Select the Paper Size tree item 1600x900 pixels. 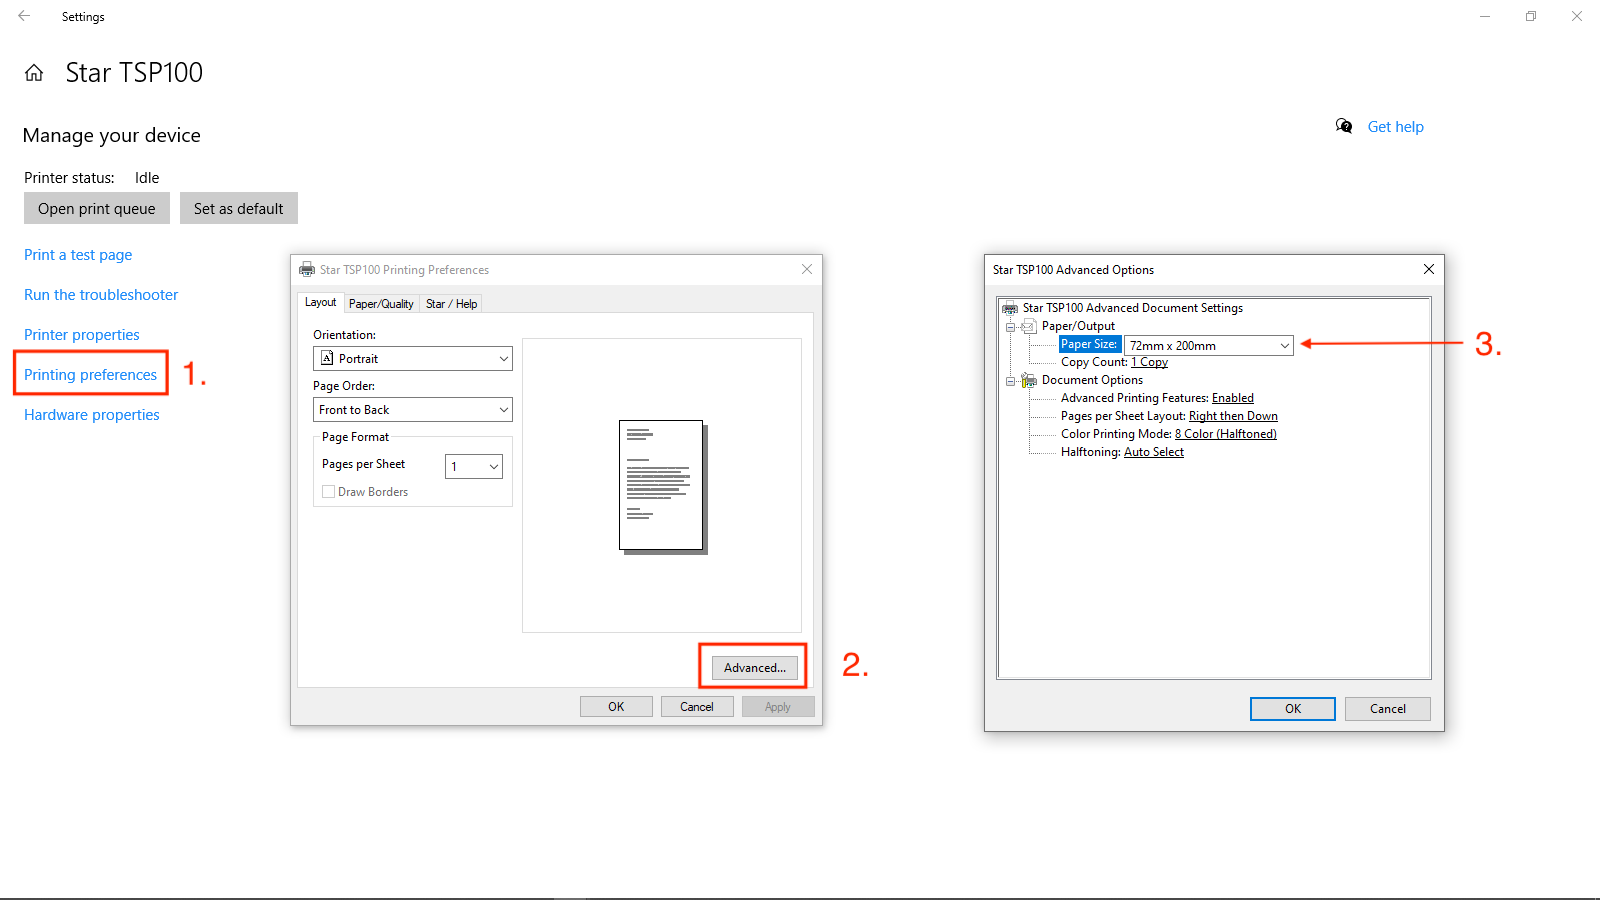coord(1089,344)
